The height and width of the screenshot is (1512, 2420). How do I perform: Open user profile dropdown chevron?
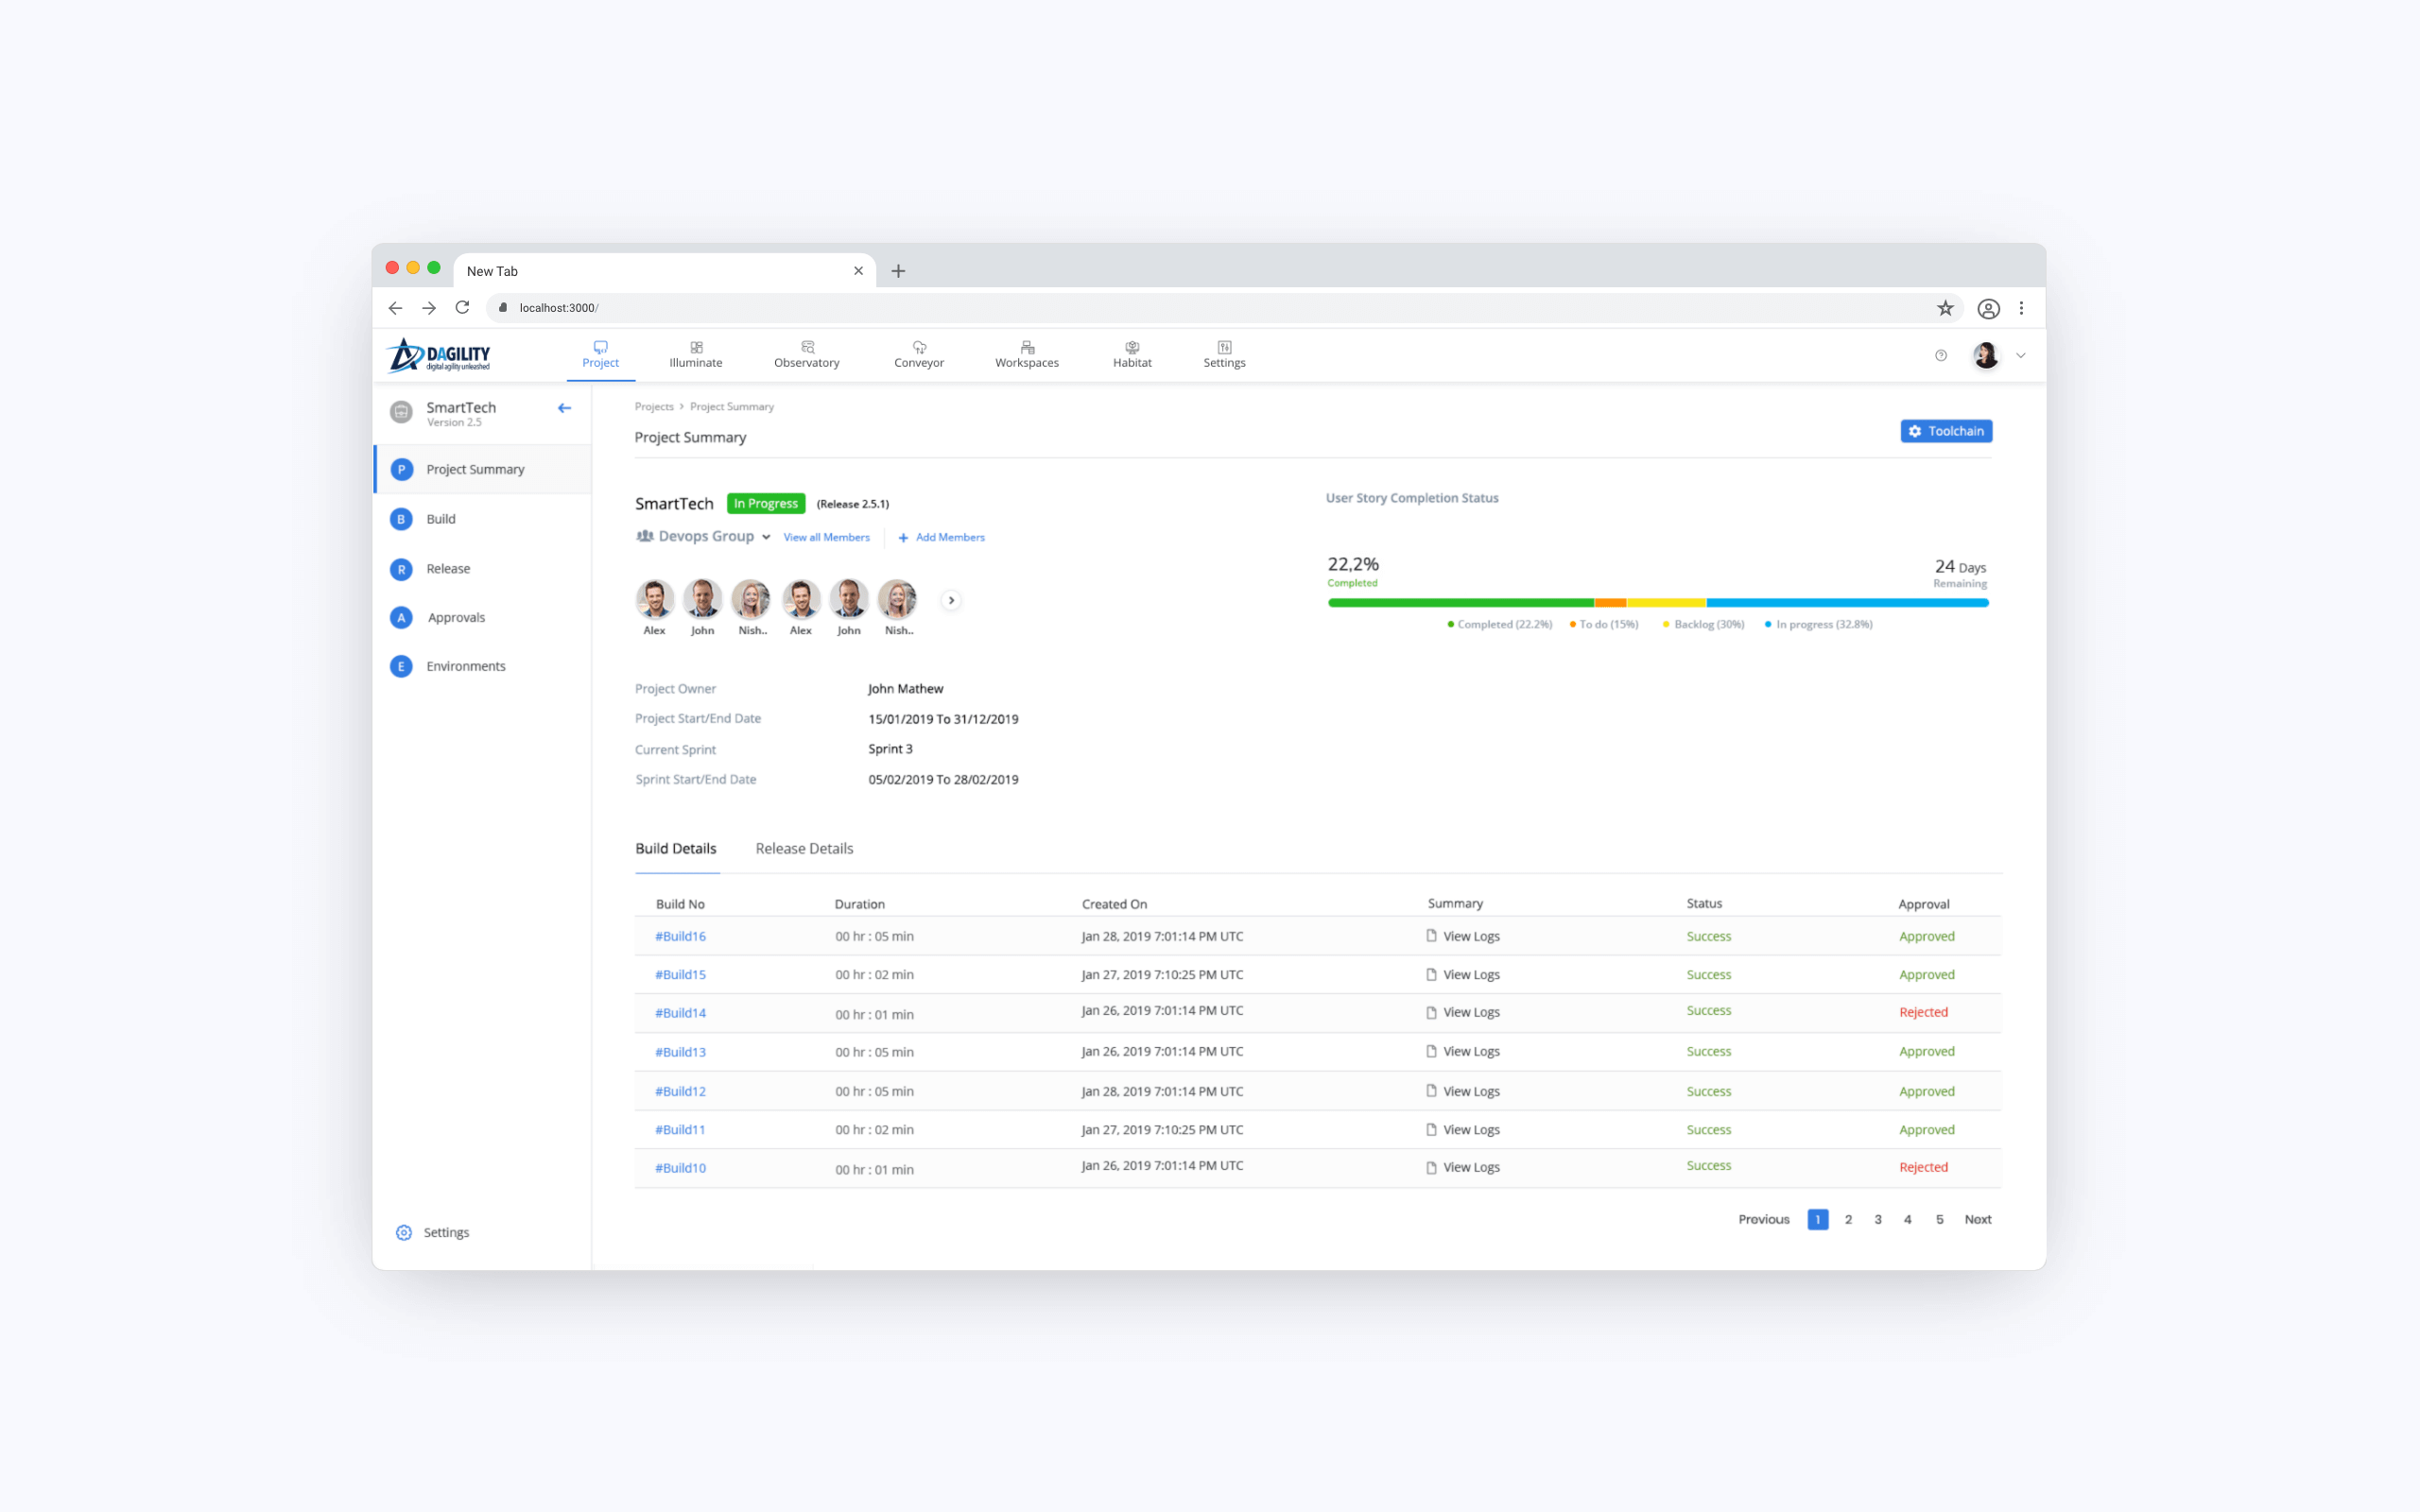coord(2021,356)
